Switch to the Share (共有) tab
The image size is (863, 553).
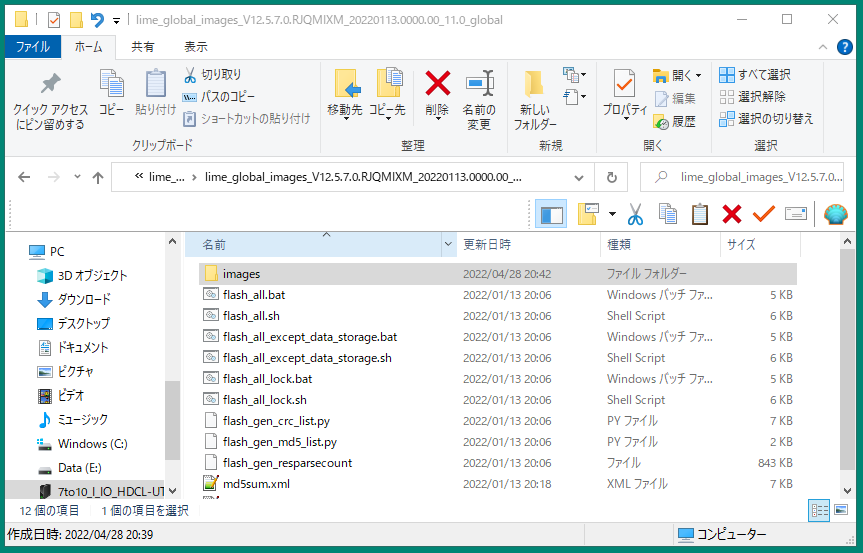tap(143, 47)
